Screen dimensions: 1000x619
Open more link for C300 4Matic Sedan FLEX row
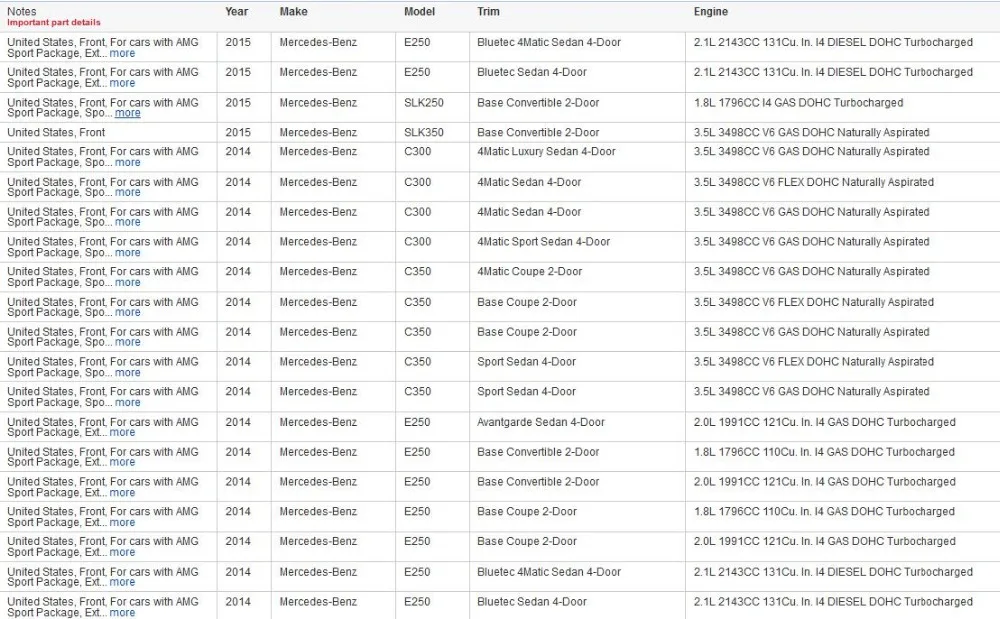128,193
